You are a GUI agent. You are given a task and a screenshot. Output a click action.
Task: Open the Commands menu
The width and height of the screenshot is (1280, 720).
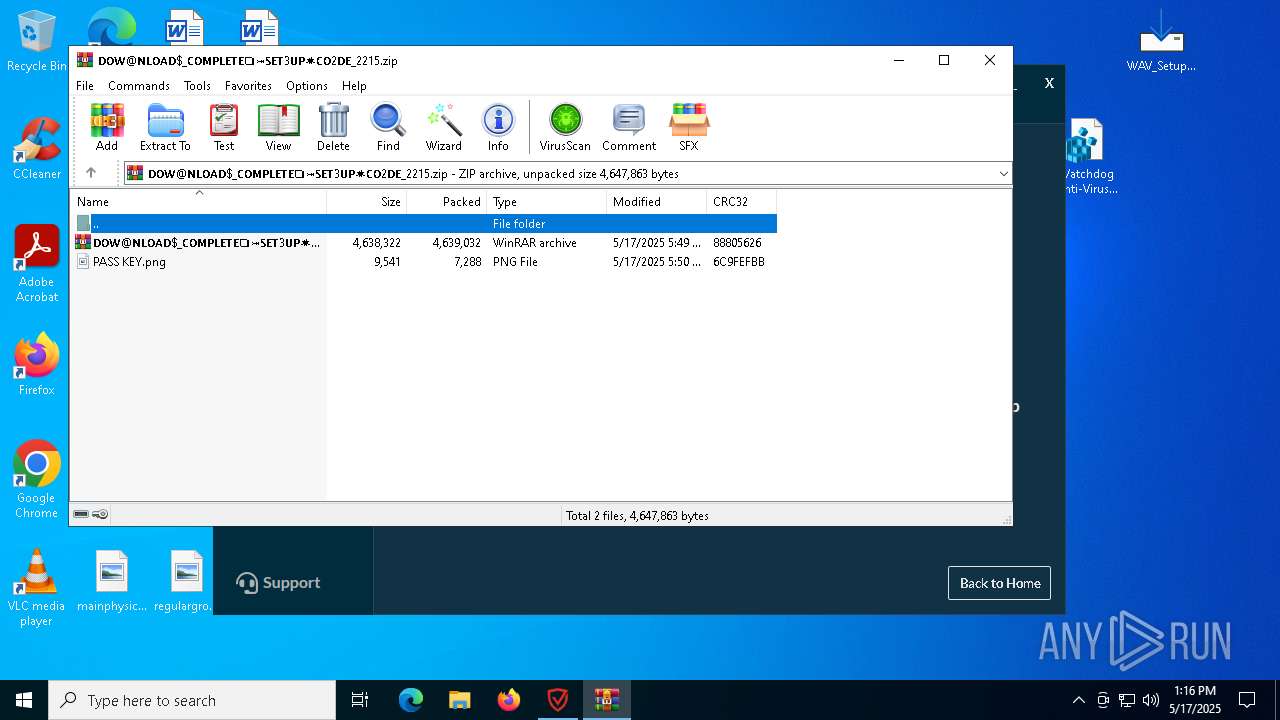click(x=139, y=86)
